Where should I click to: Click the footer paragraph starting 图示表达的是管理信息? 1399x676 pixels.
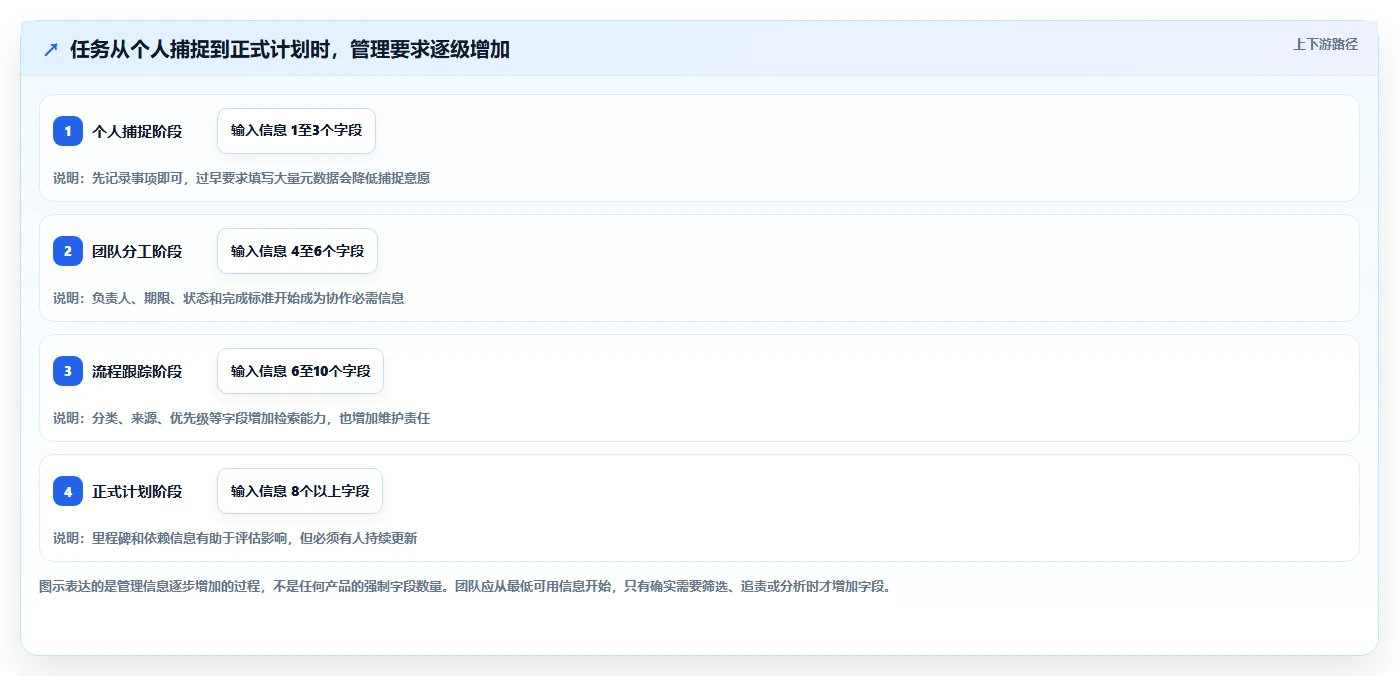(x=465, y=586)
